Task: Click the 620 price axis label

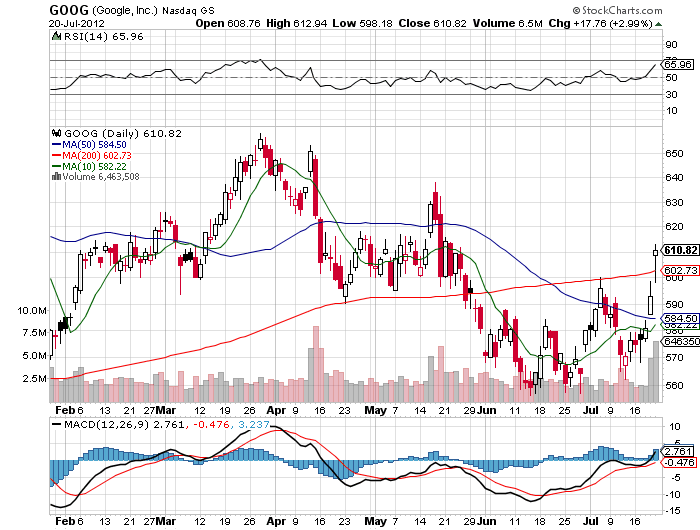Action: [x=674, y=226]
